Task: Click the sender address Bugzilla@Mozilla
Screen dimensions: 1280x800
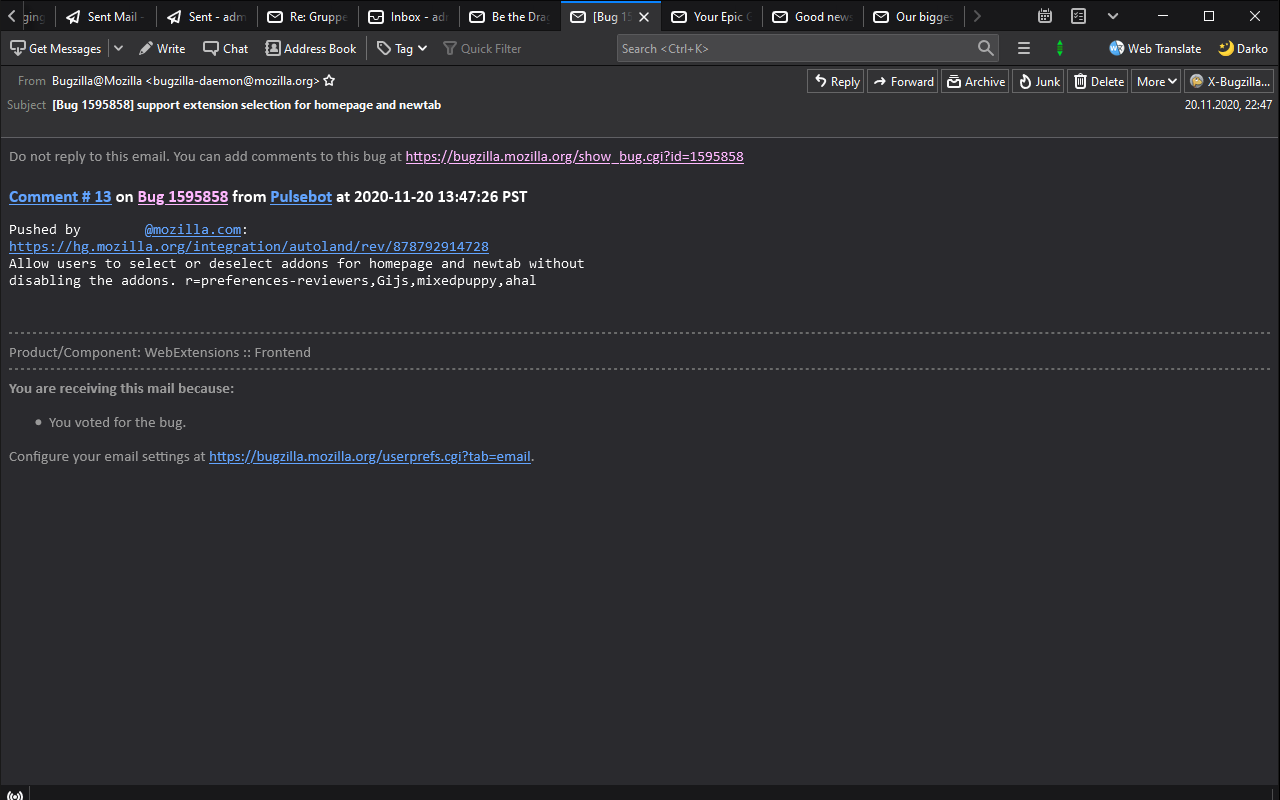Action: pos(186,81)
